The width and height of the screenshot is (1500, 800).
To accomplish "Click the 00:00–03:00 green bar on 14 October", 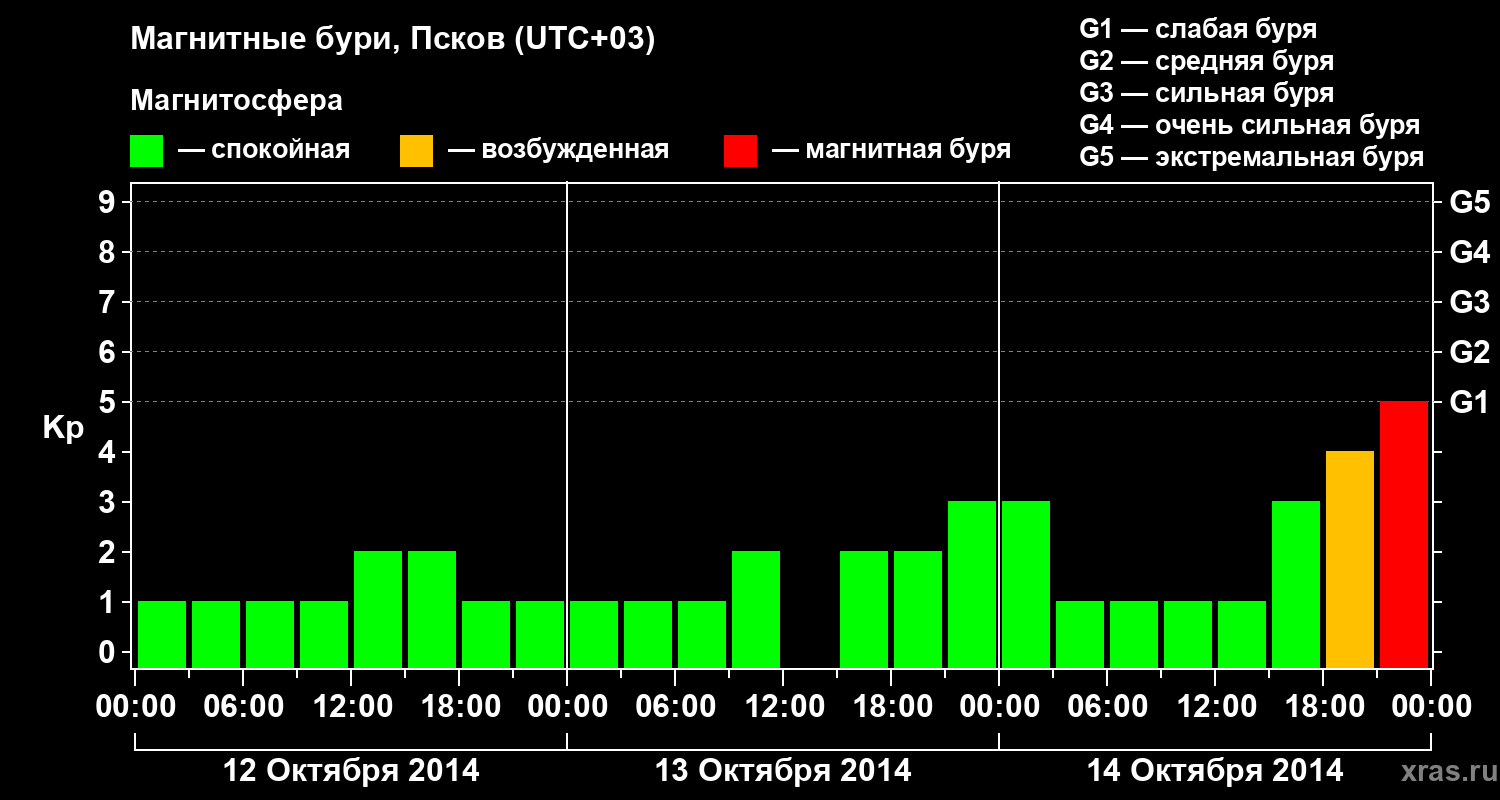I will [1026, 584].
